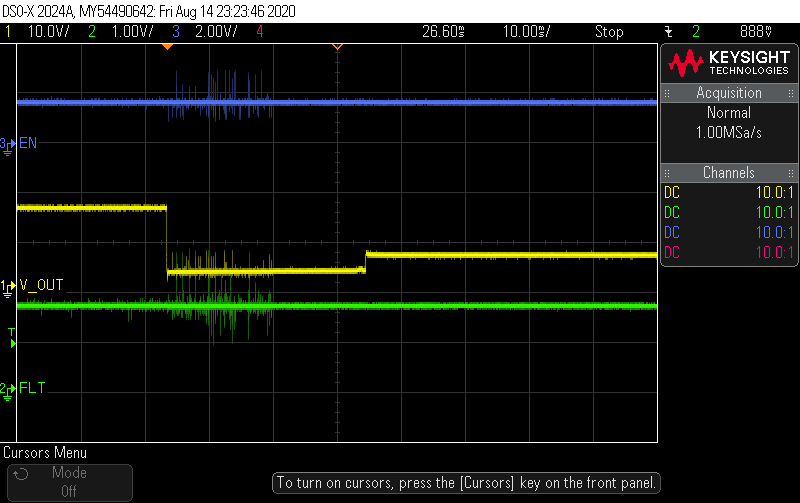Screen dimensions: 800x503
Task: Click the trigger level 888 value
Action: (756, 32)
